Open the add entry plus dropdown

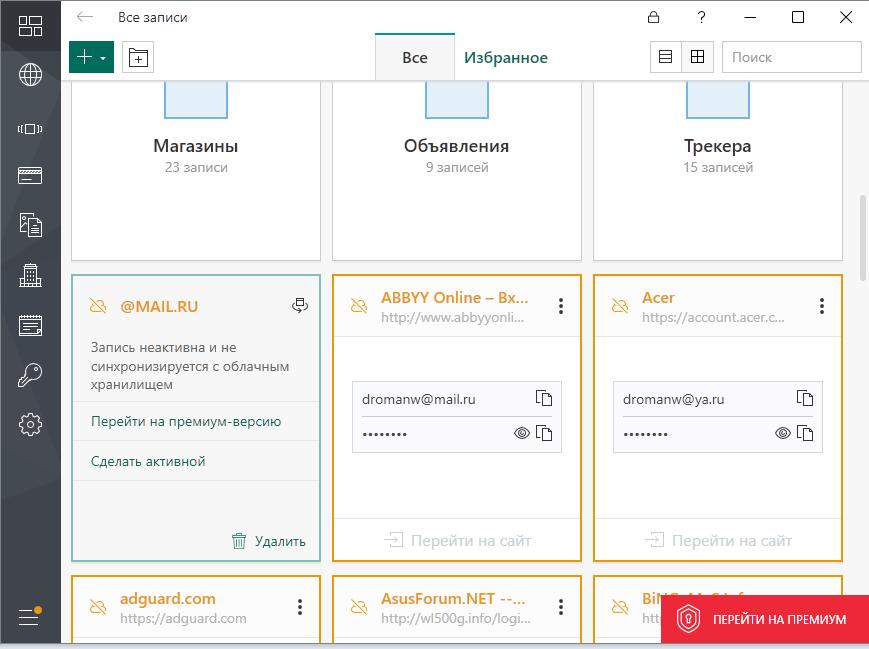(91, 57)
